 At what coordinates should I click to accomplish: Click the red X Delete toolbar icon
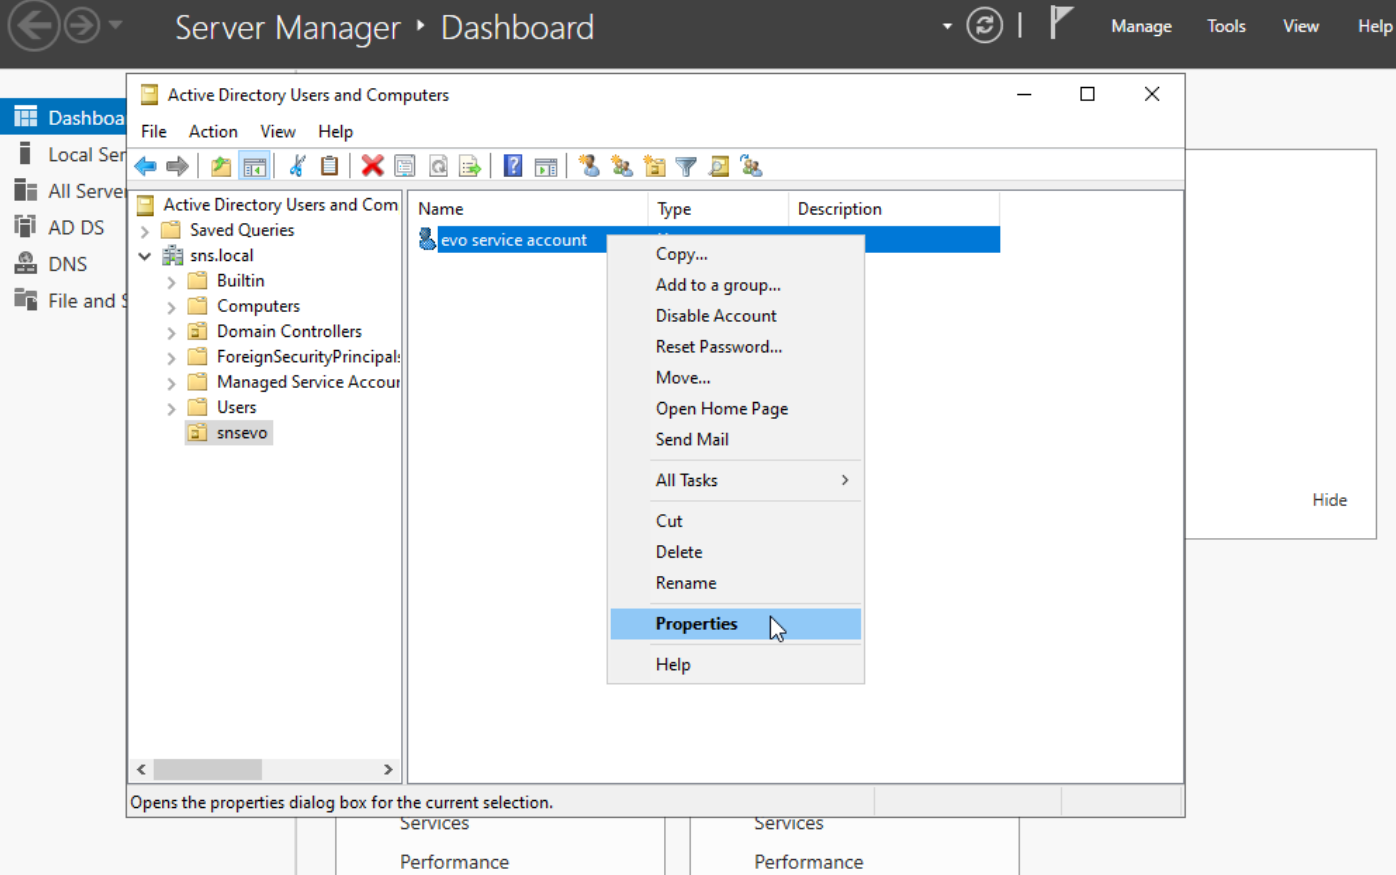click(372, 166)
